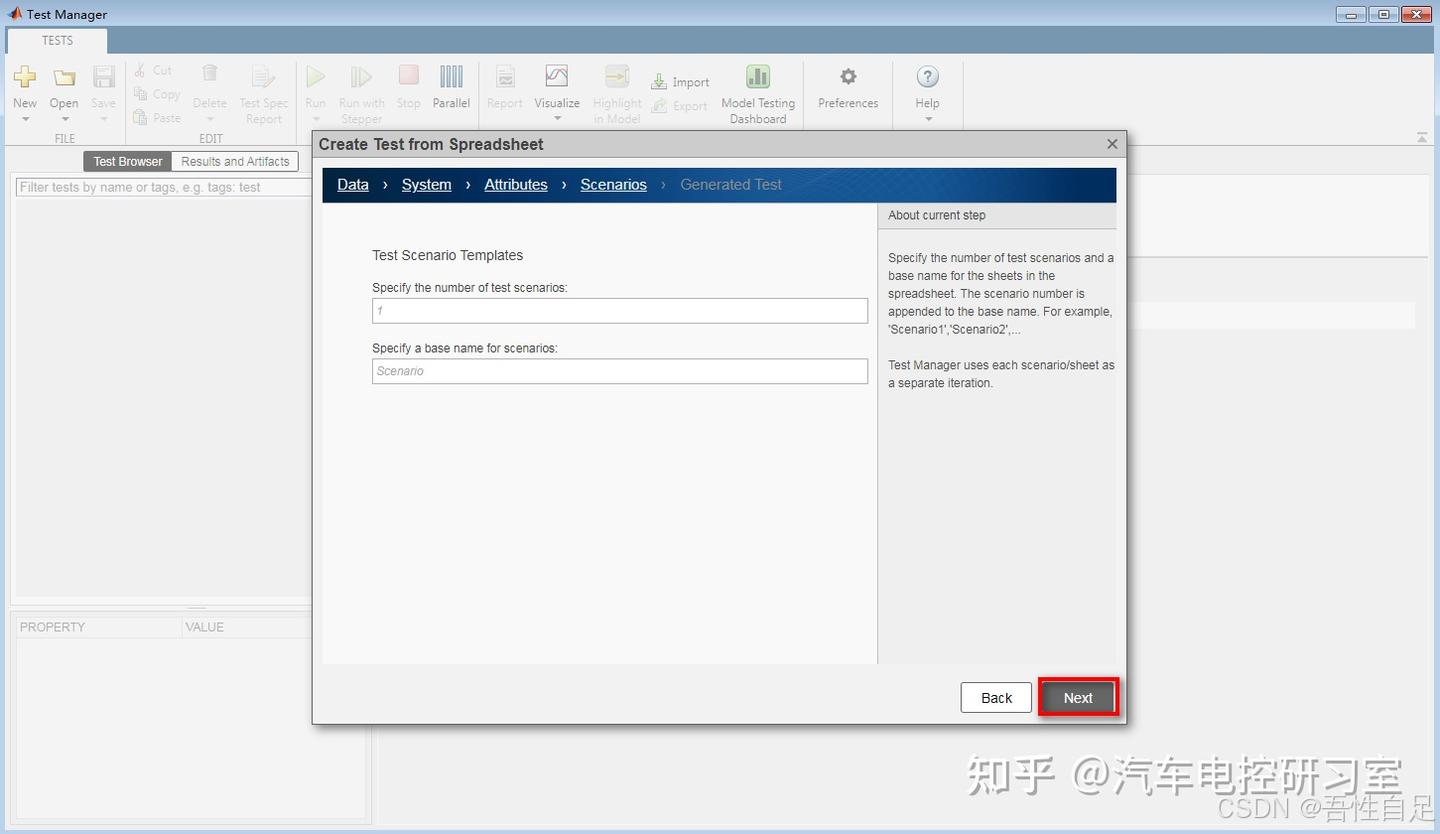Open the System wizard step
This screenshot has height=834, width=1440.
click(x=426, y=184)
